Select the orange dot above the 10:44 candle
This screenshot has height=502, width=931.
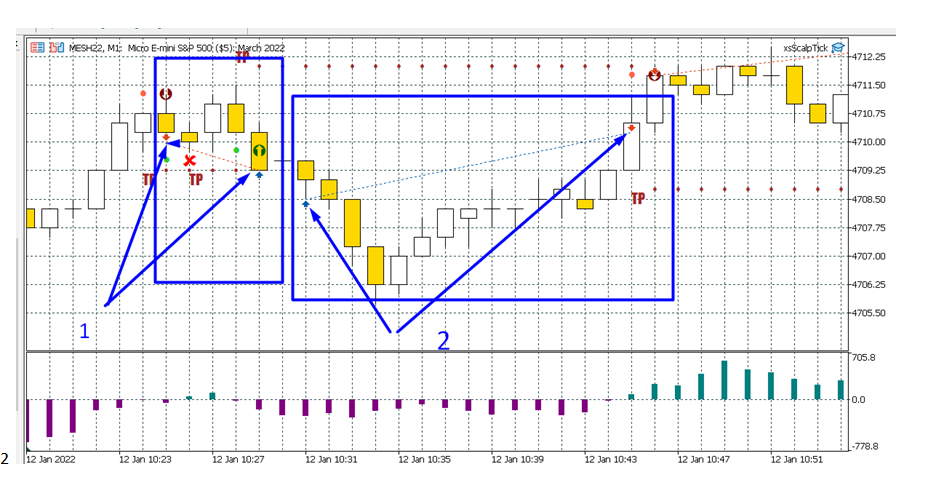(632, 75)
